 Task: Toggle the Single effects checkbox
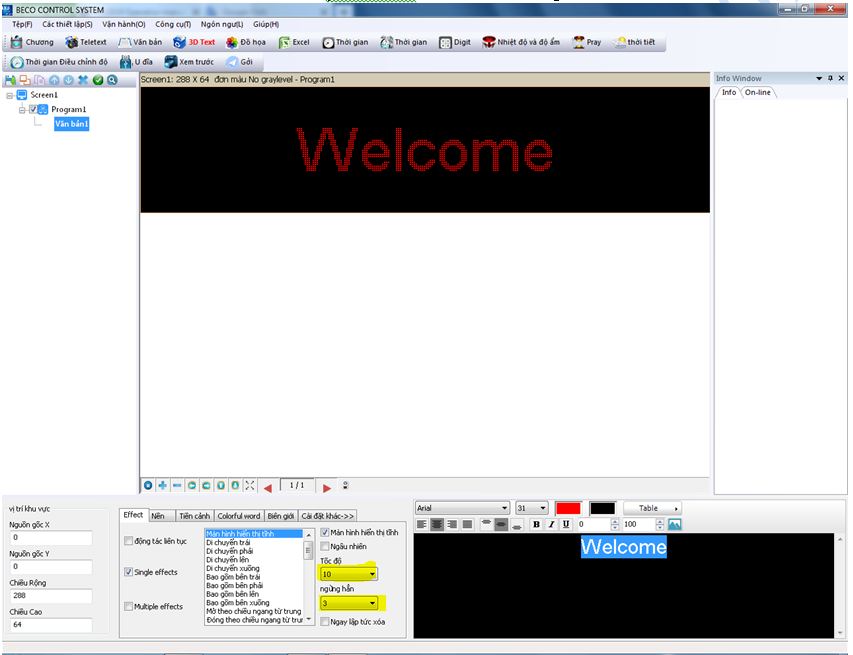128,572
